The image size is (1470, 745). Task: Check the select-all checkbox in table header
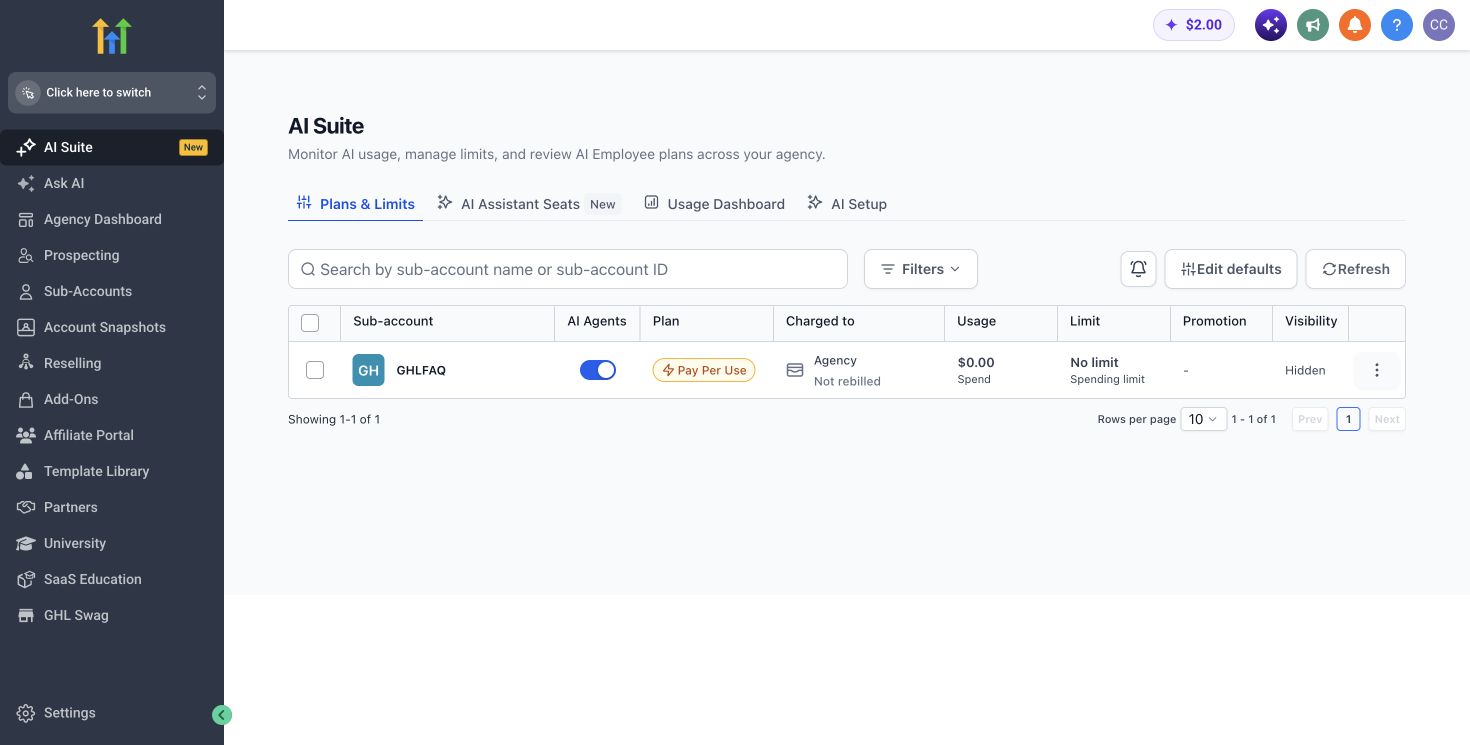pyautogui.click(x=310, y=322)
